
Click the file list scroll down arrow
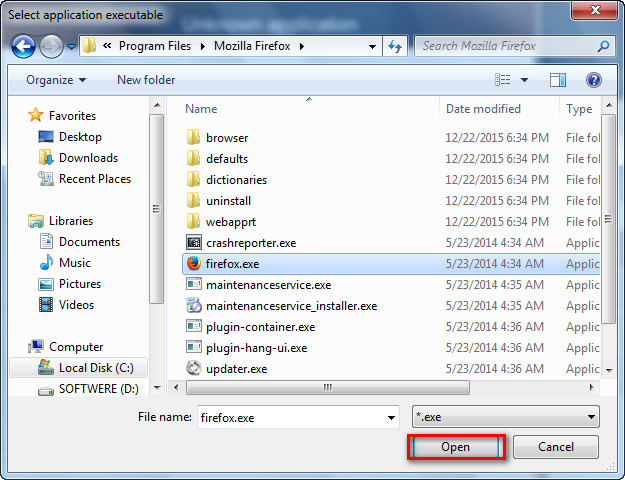(609, 370)
